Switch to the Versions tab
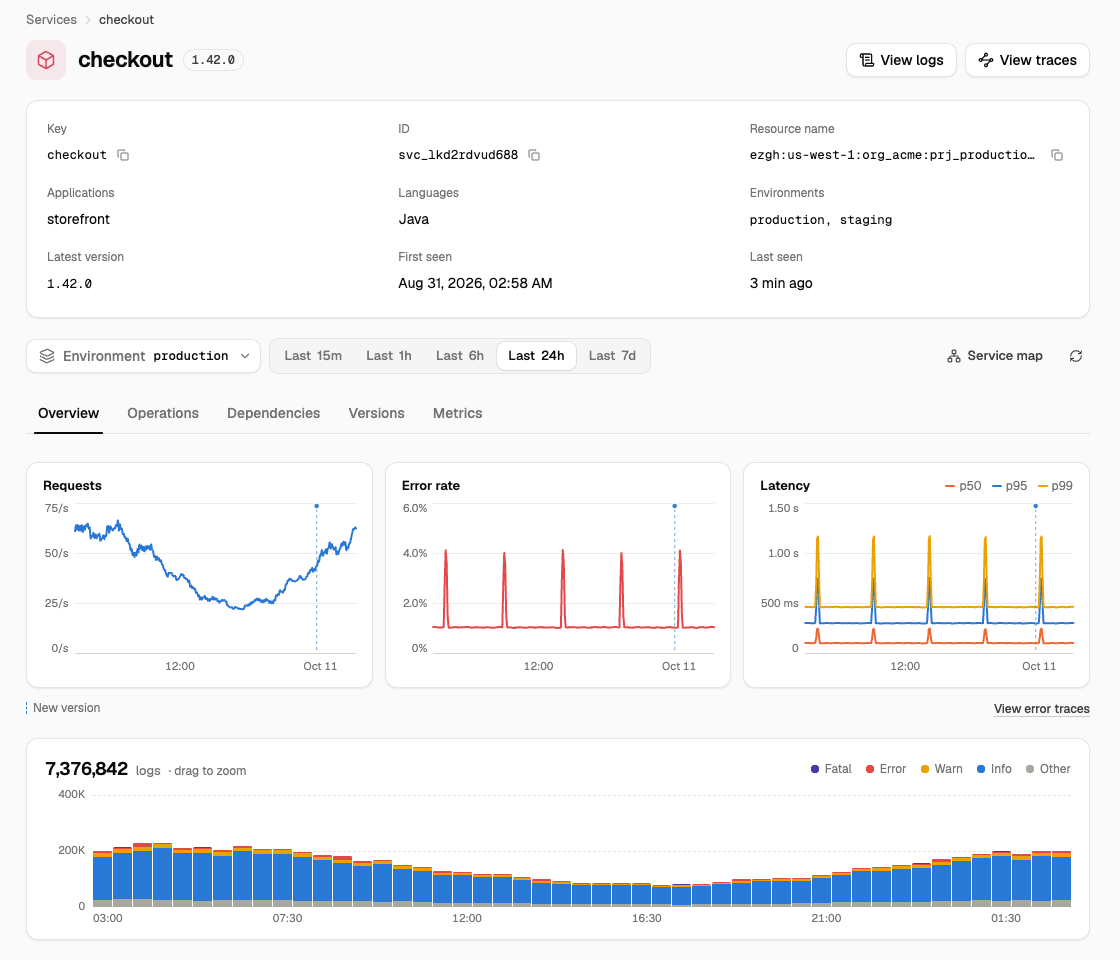 376,414
